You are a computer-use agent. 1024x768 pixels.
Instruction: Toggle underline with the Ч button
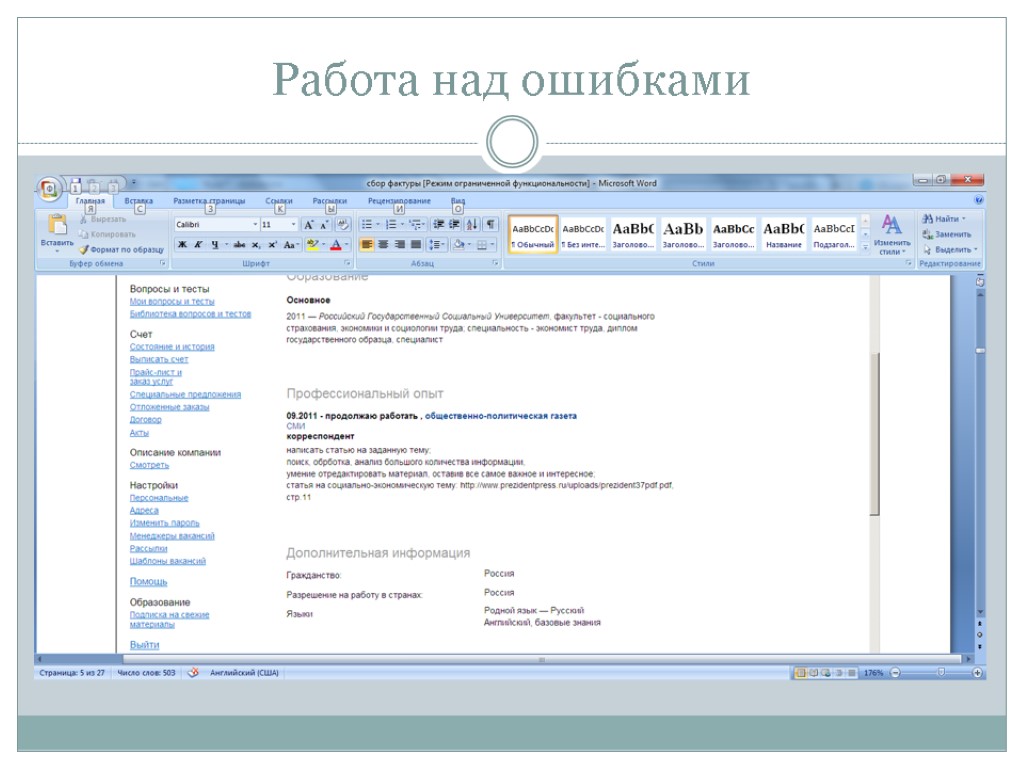click(x=214, y=244)
